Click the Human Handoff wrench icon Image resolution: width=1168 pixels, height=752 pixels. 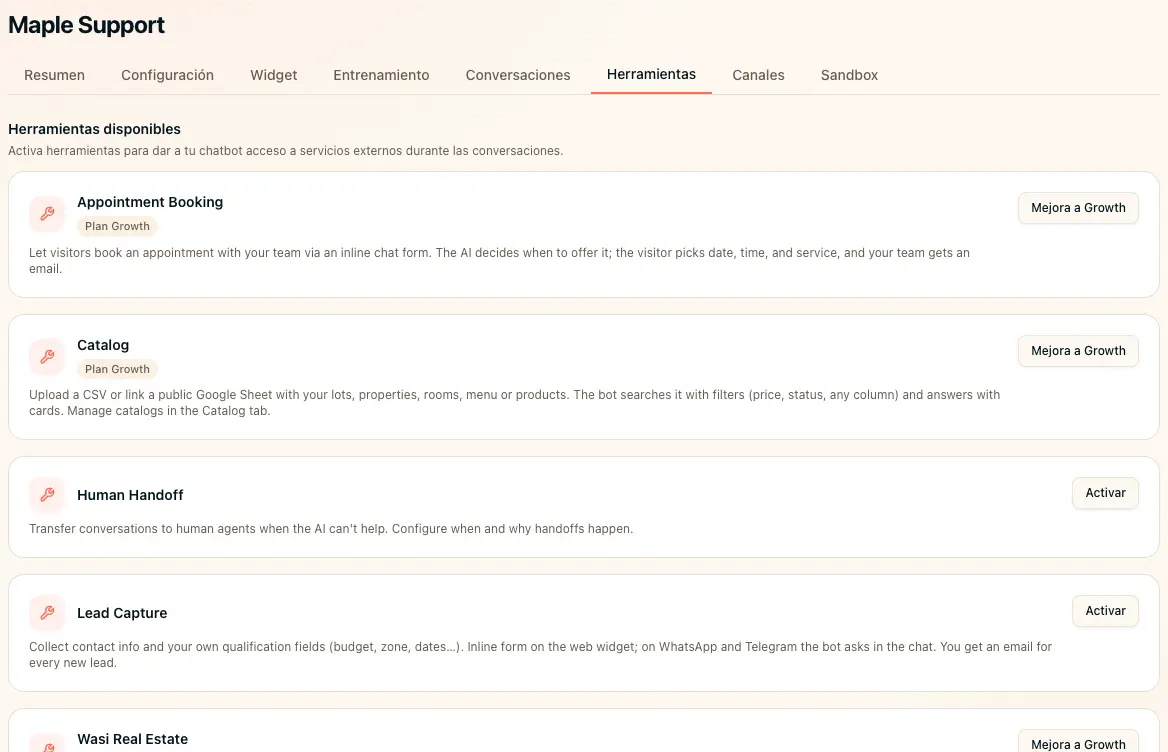point(47,495)
